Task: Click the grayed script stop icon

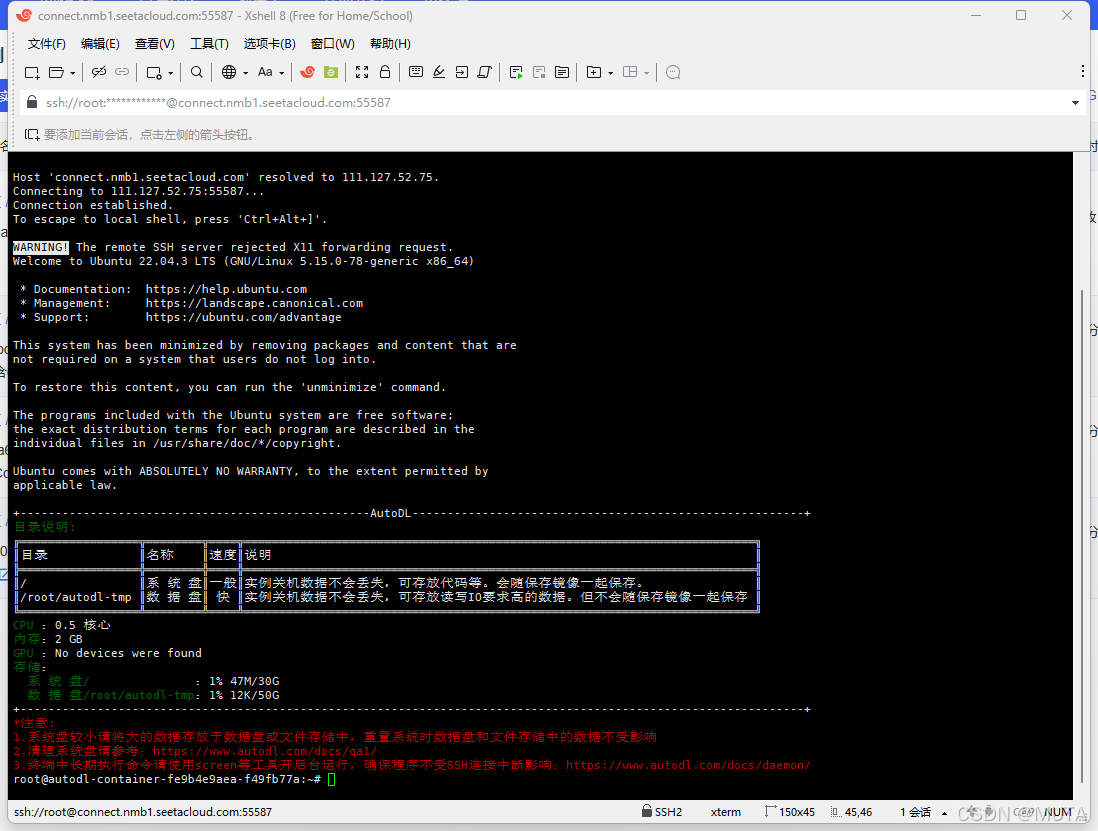Action: click(x=538, y=72)
